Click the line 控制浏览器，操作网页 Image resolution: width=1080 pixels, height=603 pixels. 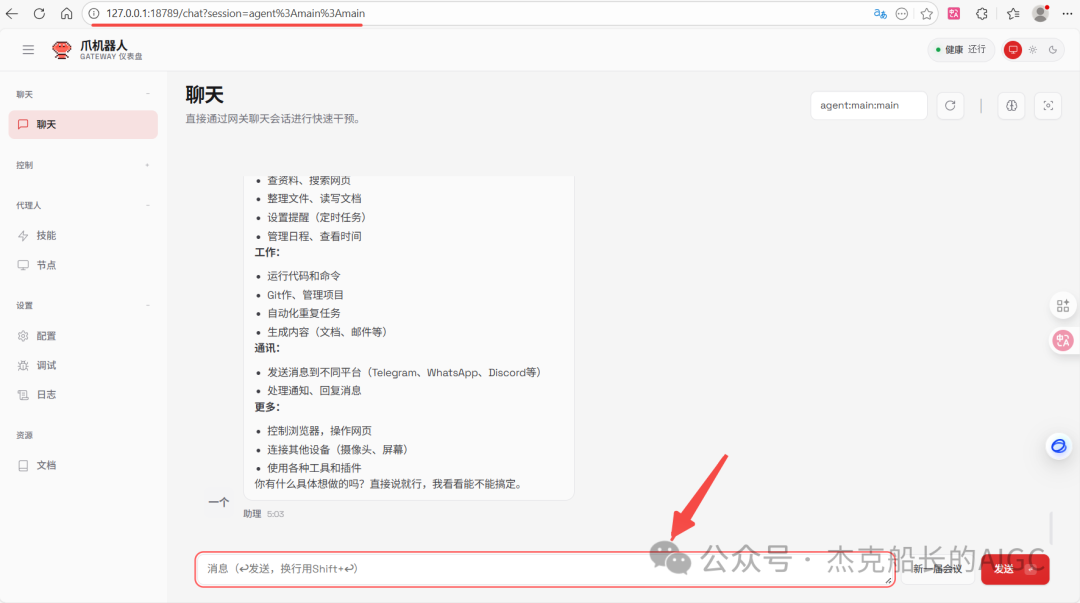(x=320, y=431)
